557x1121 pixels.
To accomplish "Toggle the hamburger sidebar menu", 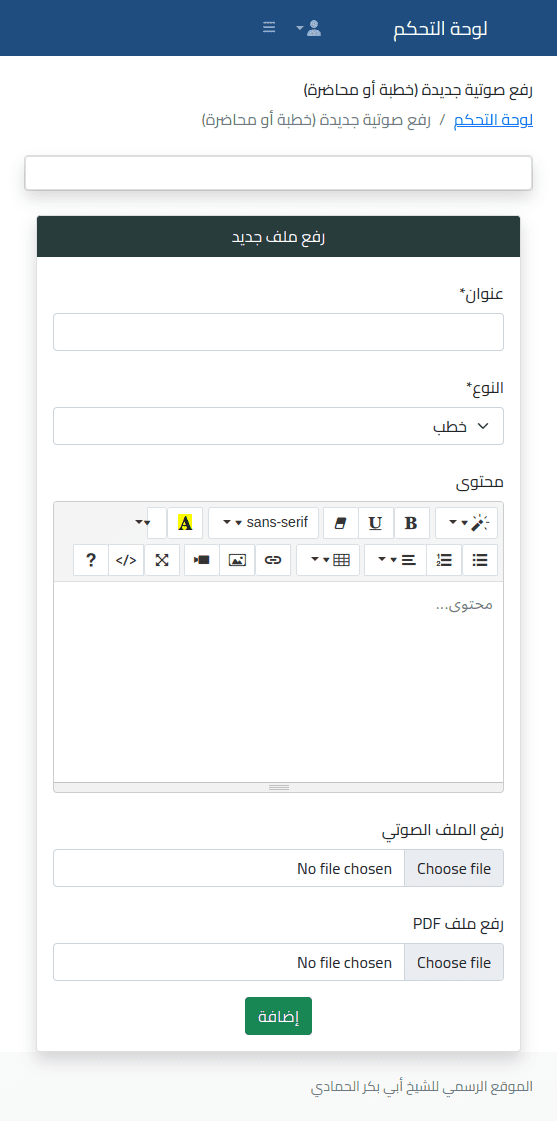I will pos(269,28).
